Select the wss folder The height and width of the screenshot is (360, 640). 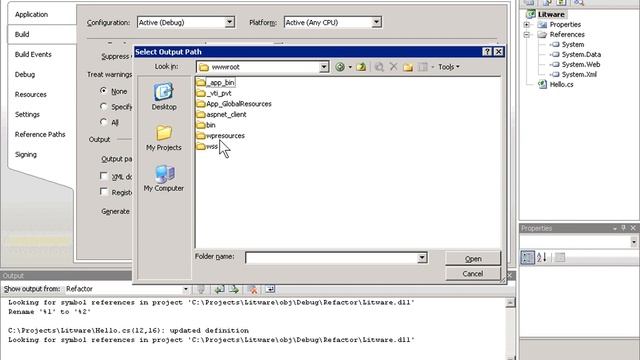207,146
